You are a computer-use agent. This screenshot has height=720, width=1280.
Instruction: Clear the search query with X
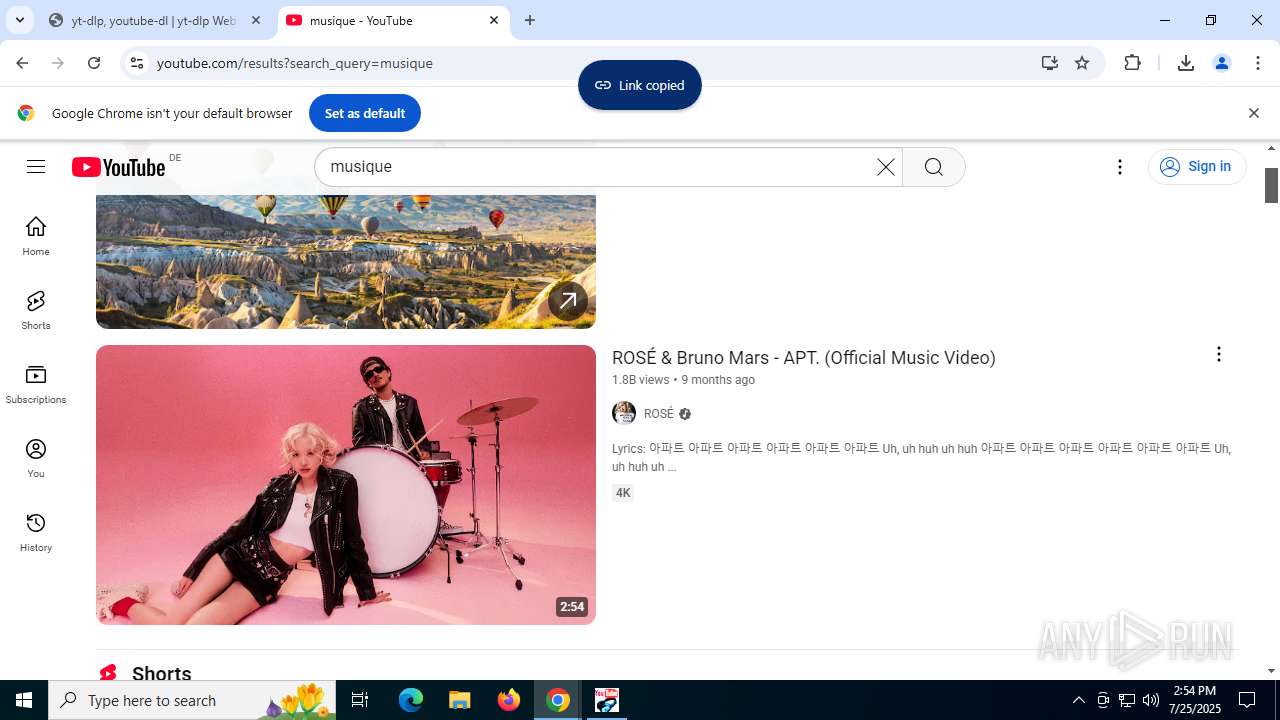click(x=886, y=167)
